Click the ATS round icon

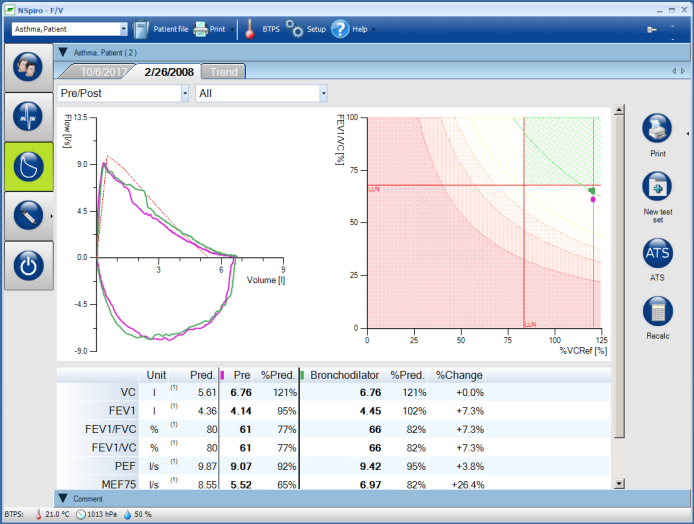[x=657, y=257]
